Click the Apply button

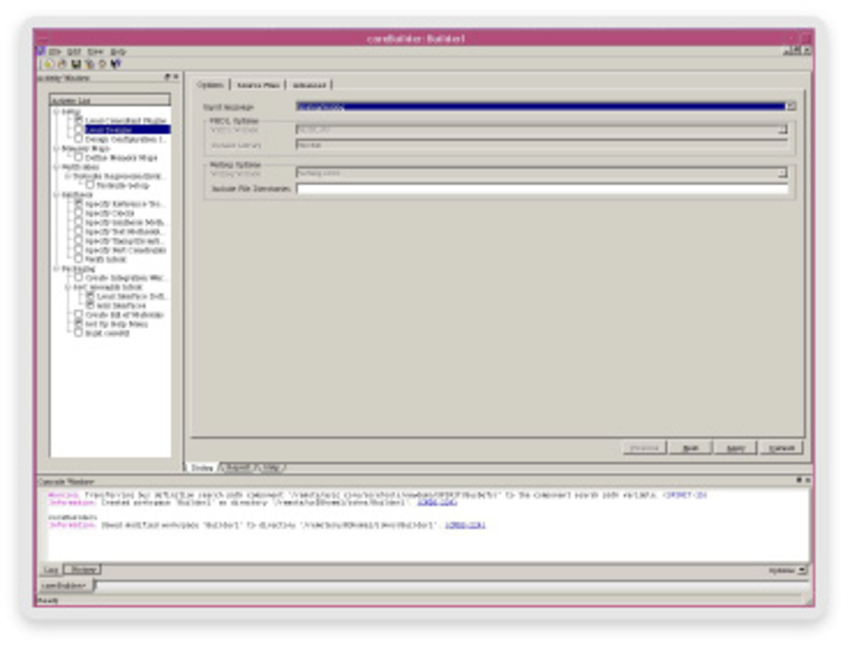coord(735,448)
